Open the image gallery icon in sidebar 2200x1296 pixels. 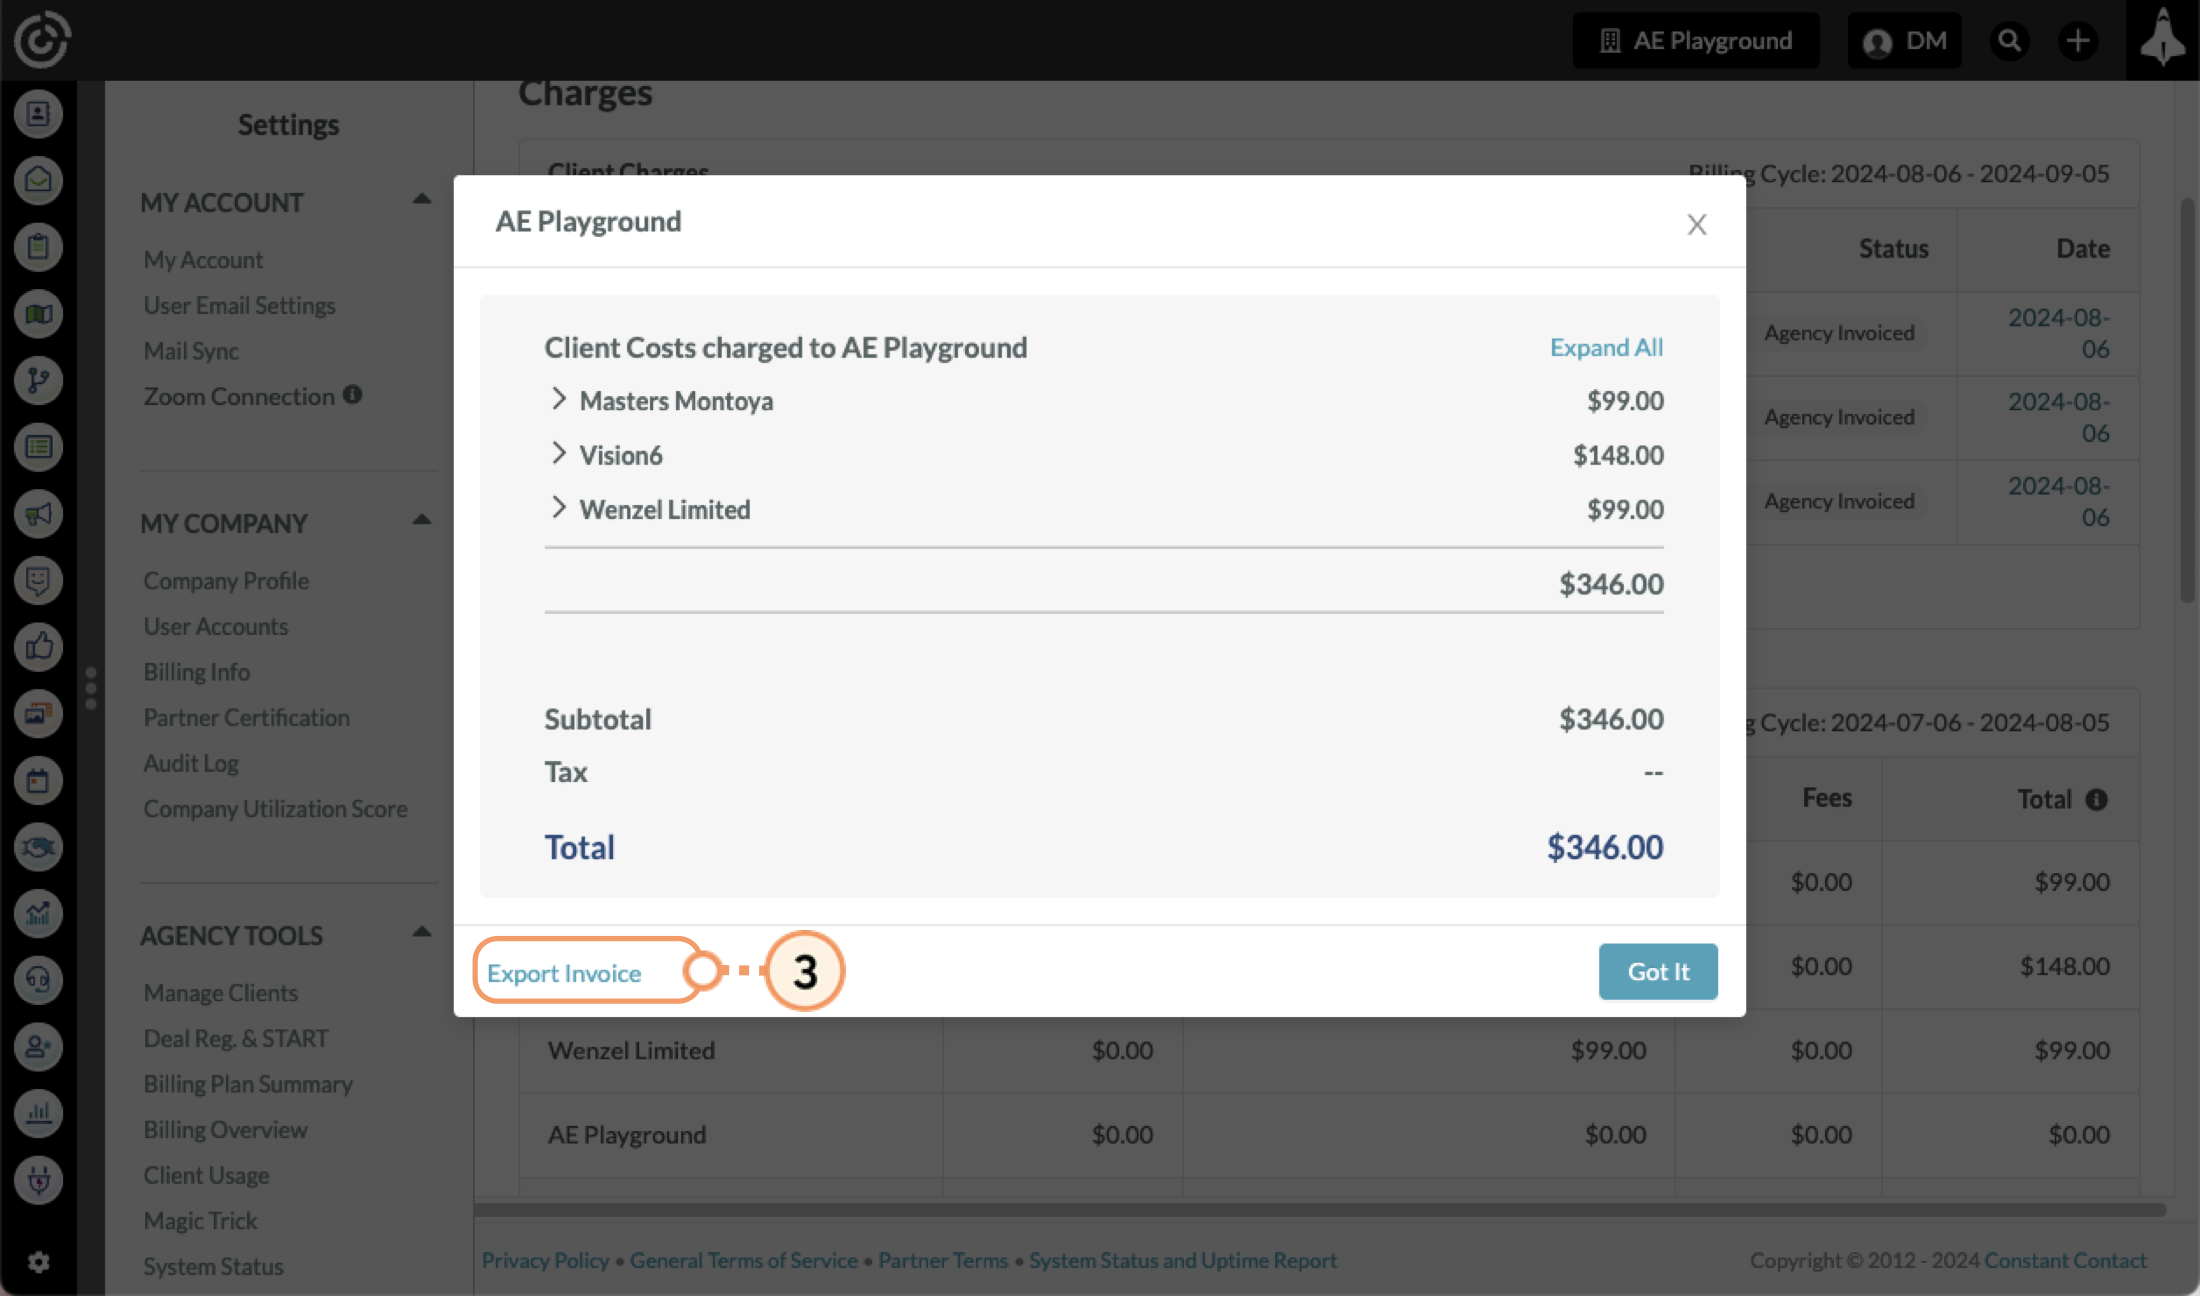pos(38,714)
